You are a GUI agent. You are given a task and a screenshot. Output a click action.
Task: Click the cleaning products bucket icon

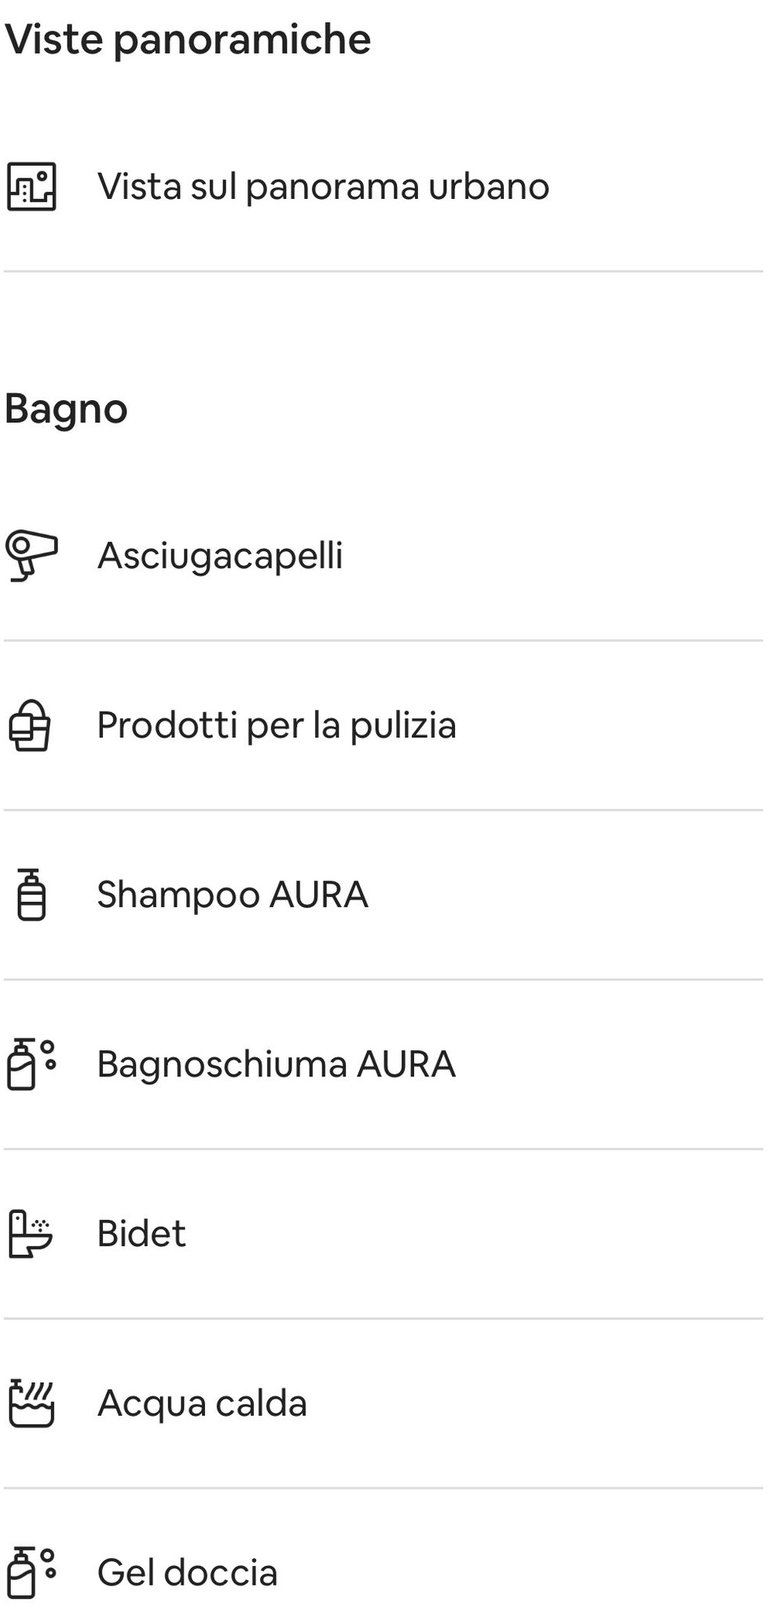tap(30, 725)
